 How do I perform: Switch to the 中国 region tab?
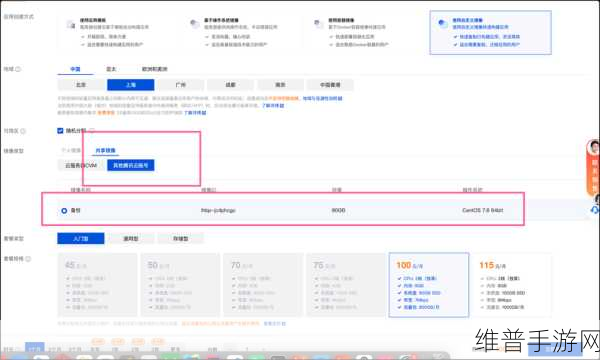tap(75, 69)
